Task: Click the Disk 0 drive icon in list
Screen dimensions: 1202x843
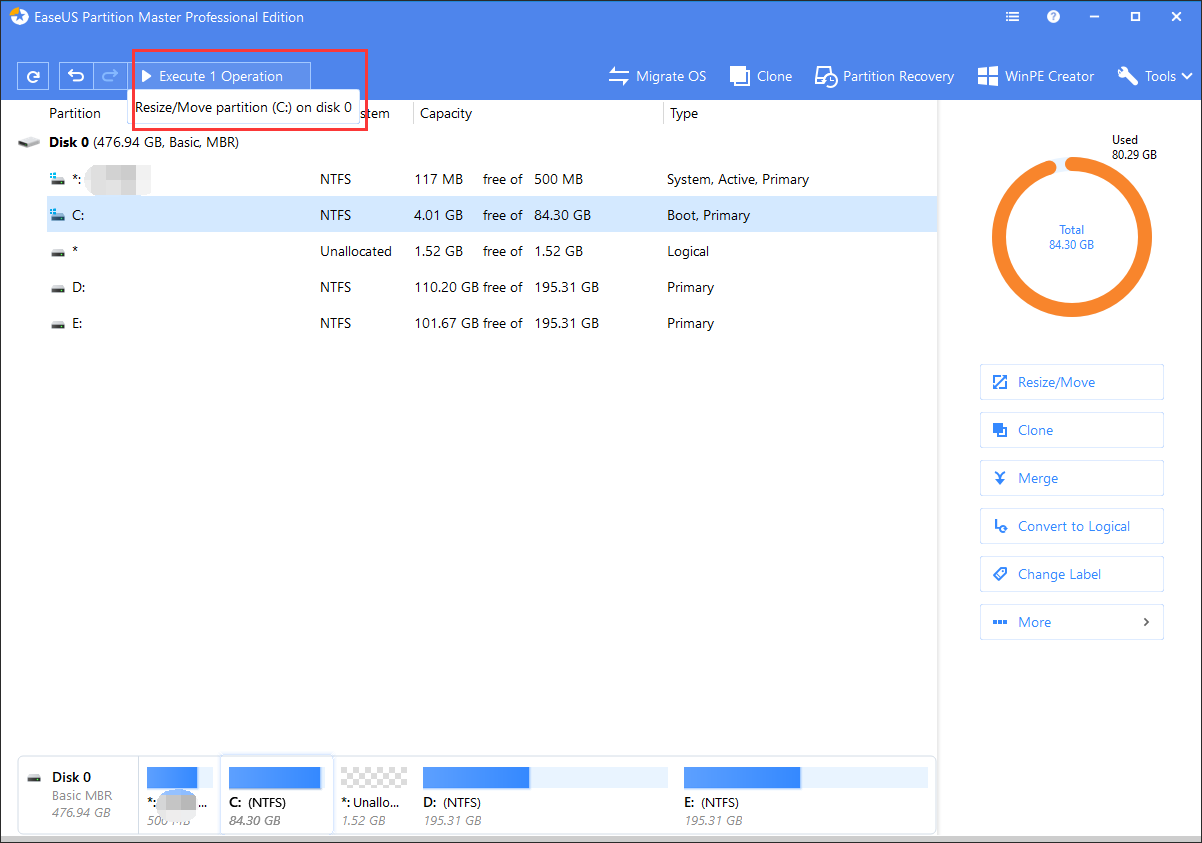Action: pyautogui.click(x=30, y=143)
